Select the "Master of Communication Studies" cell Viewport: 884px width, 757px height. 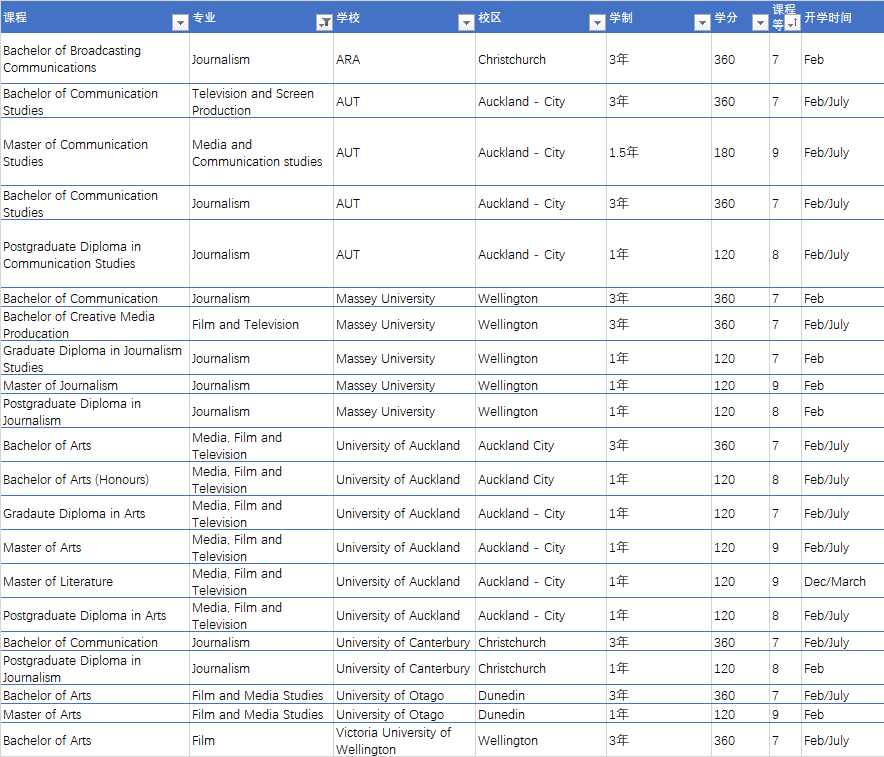tap(95, 152)
